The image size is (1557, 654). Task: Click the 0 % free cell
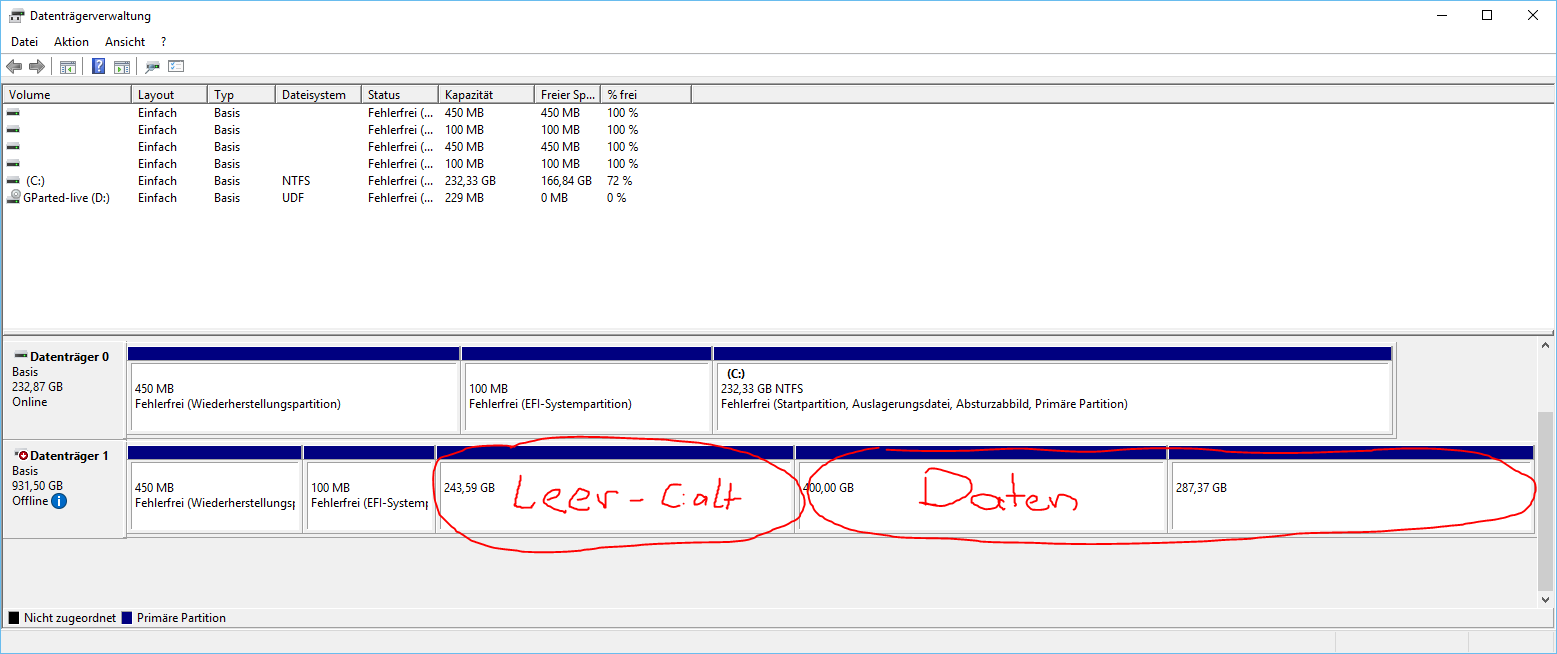tap(616, 198)
